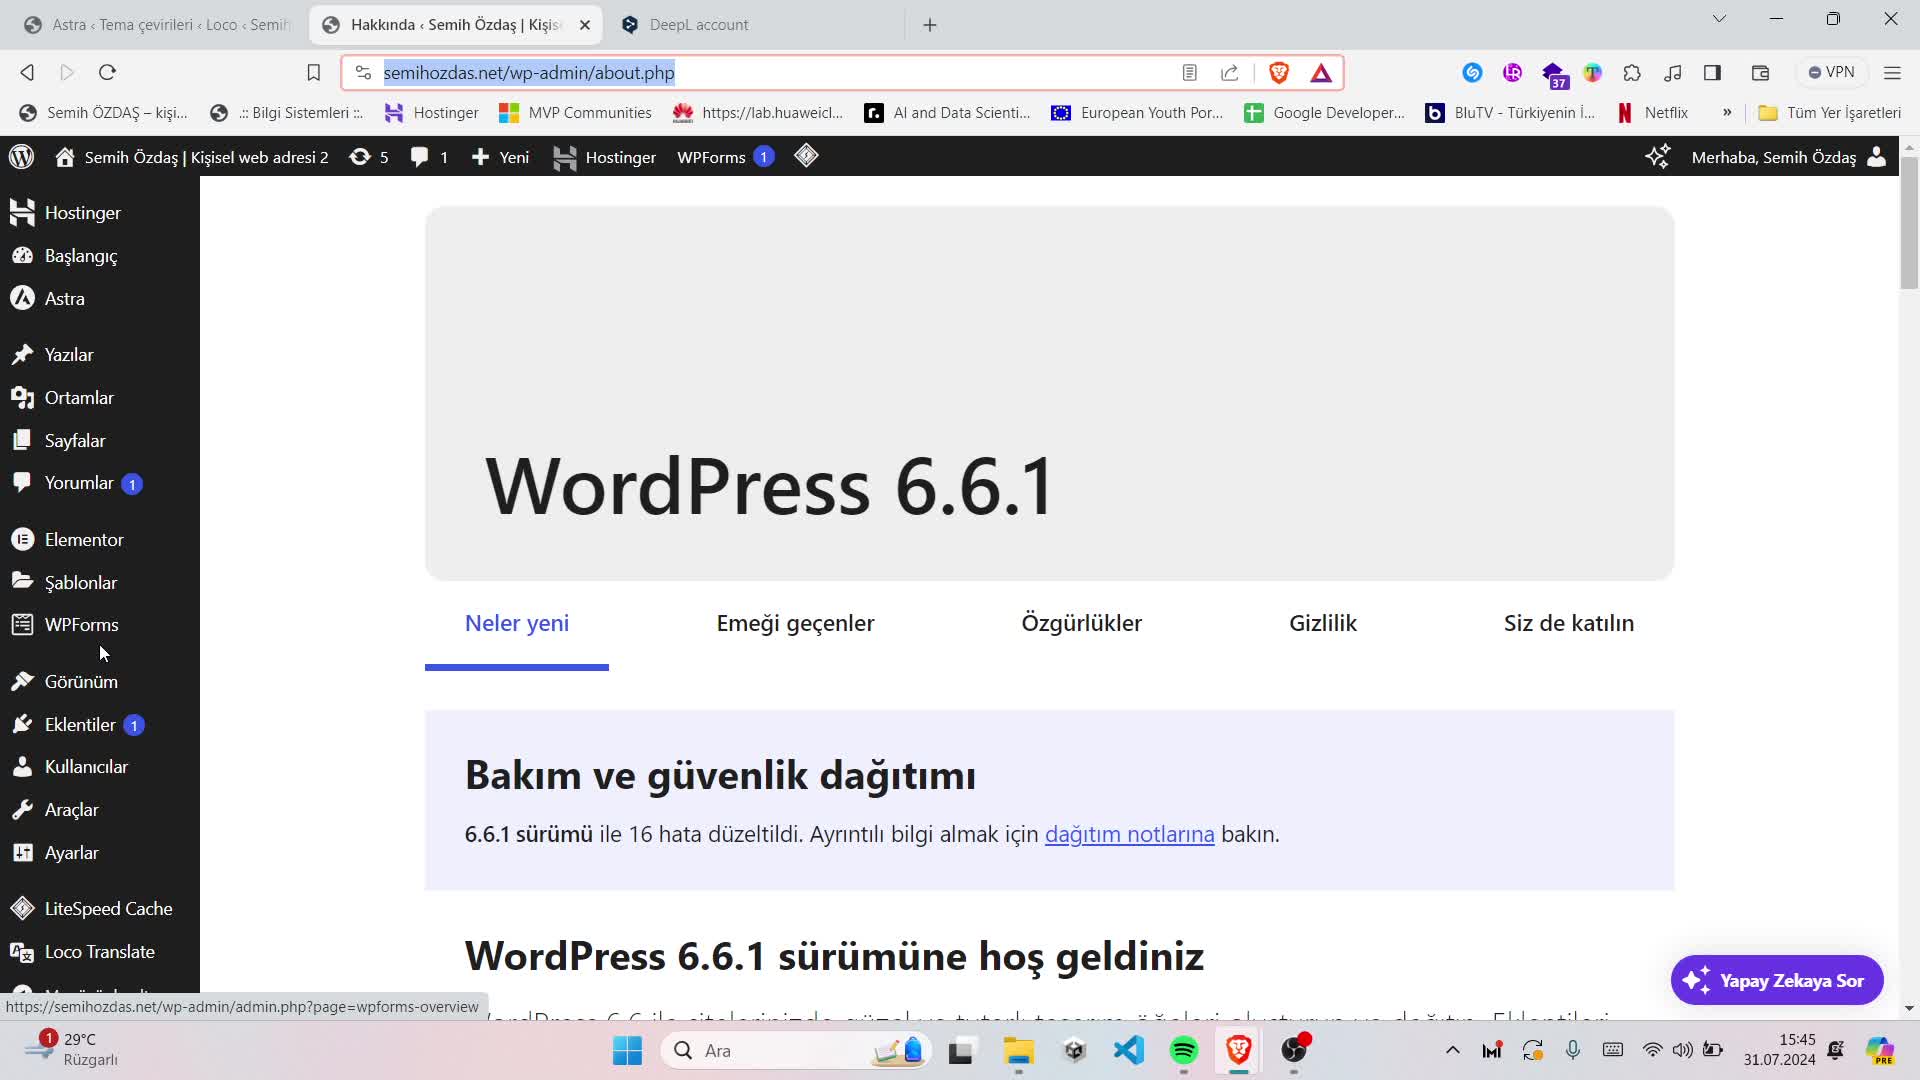
Task: Open Brave Shields lion icon
Action: 1279,73
